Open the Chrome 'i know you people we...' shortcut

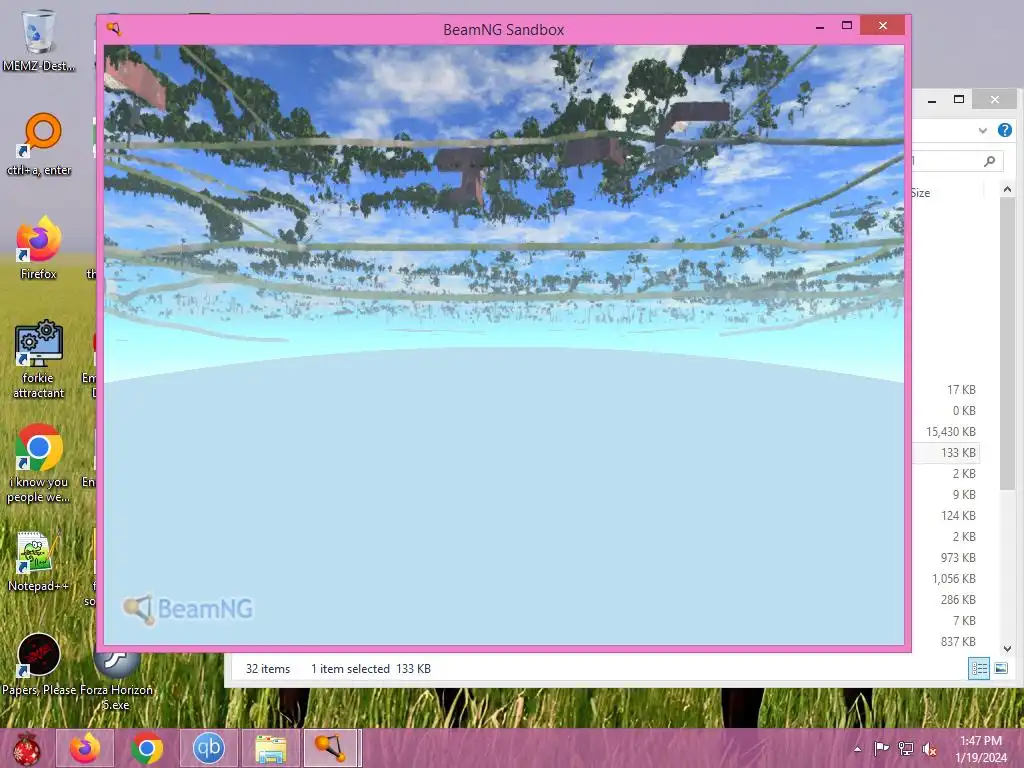click(39, 462)
